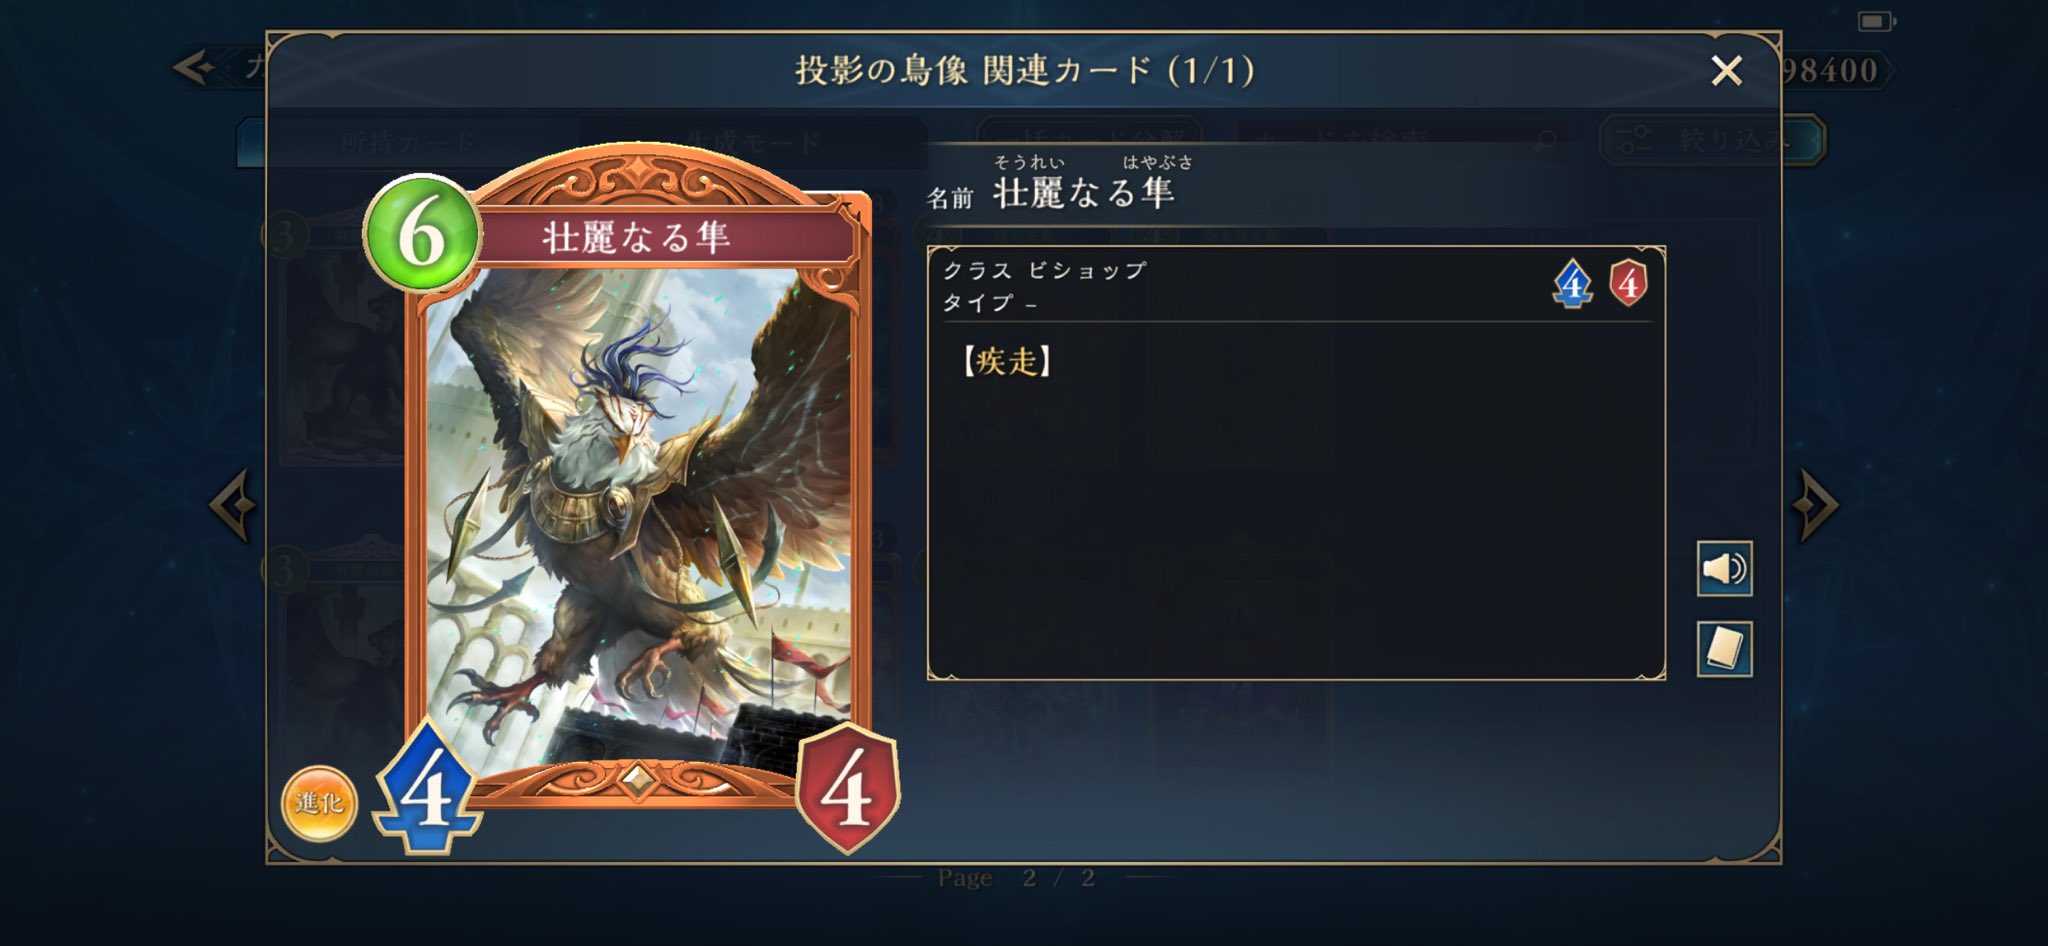
Task: Open the 絞り込み filter button
Action: (1713, 140)
